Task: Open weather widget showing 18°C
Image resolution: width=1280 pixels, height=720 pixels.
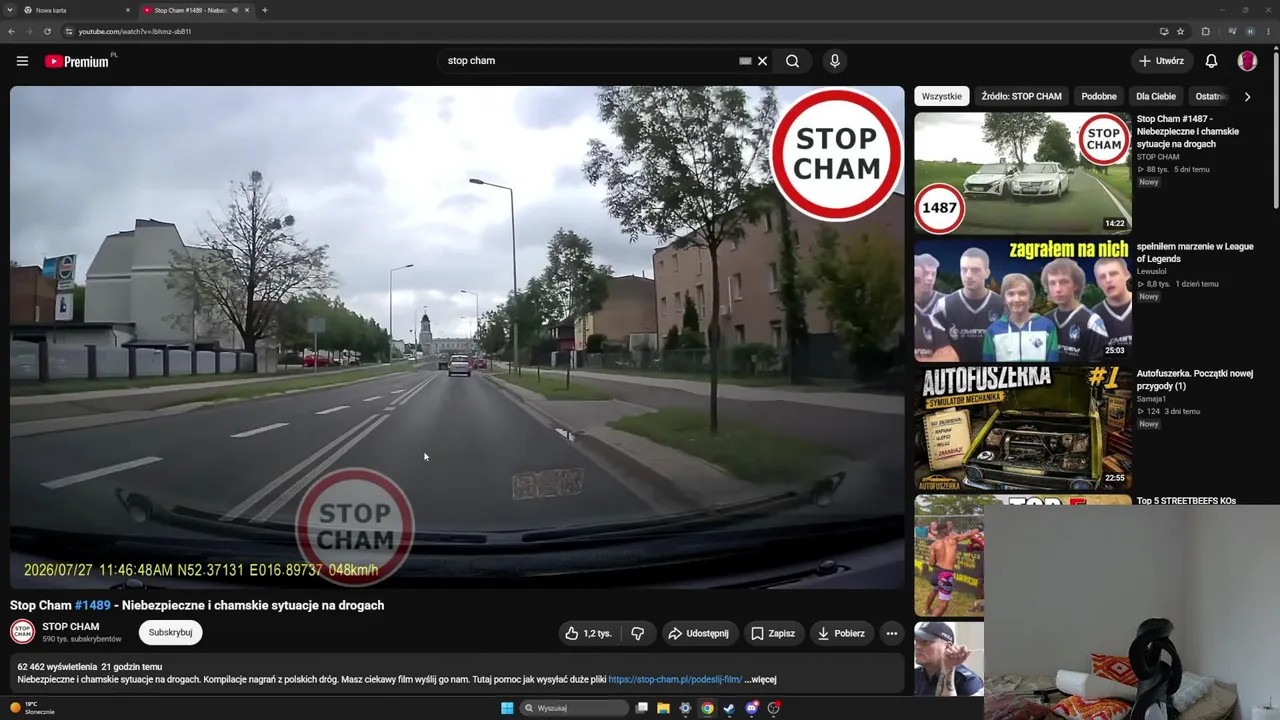Action: coord(32,708)
